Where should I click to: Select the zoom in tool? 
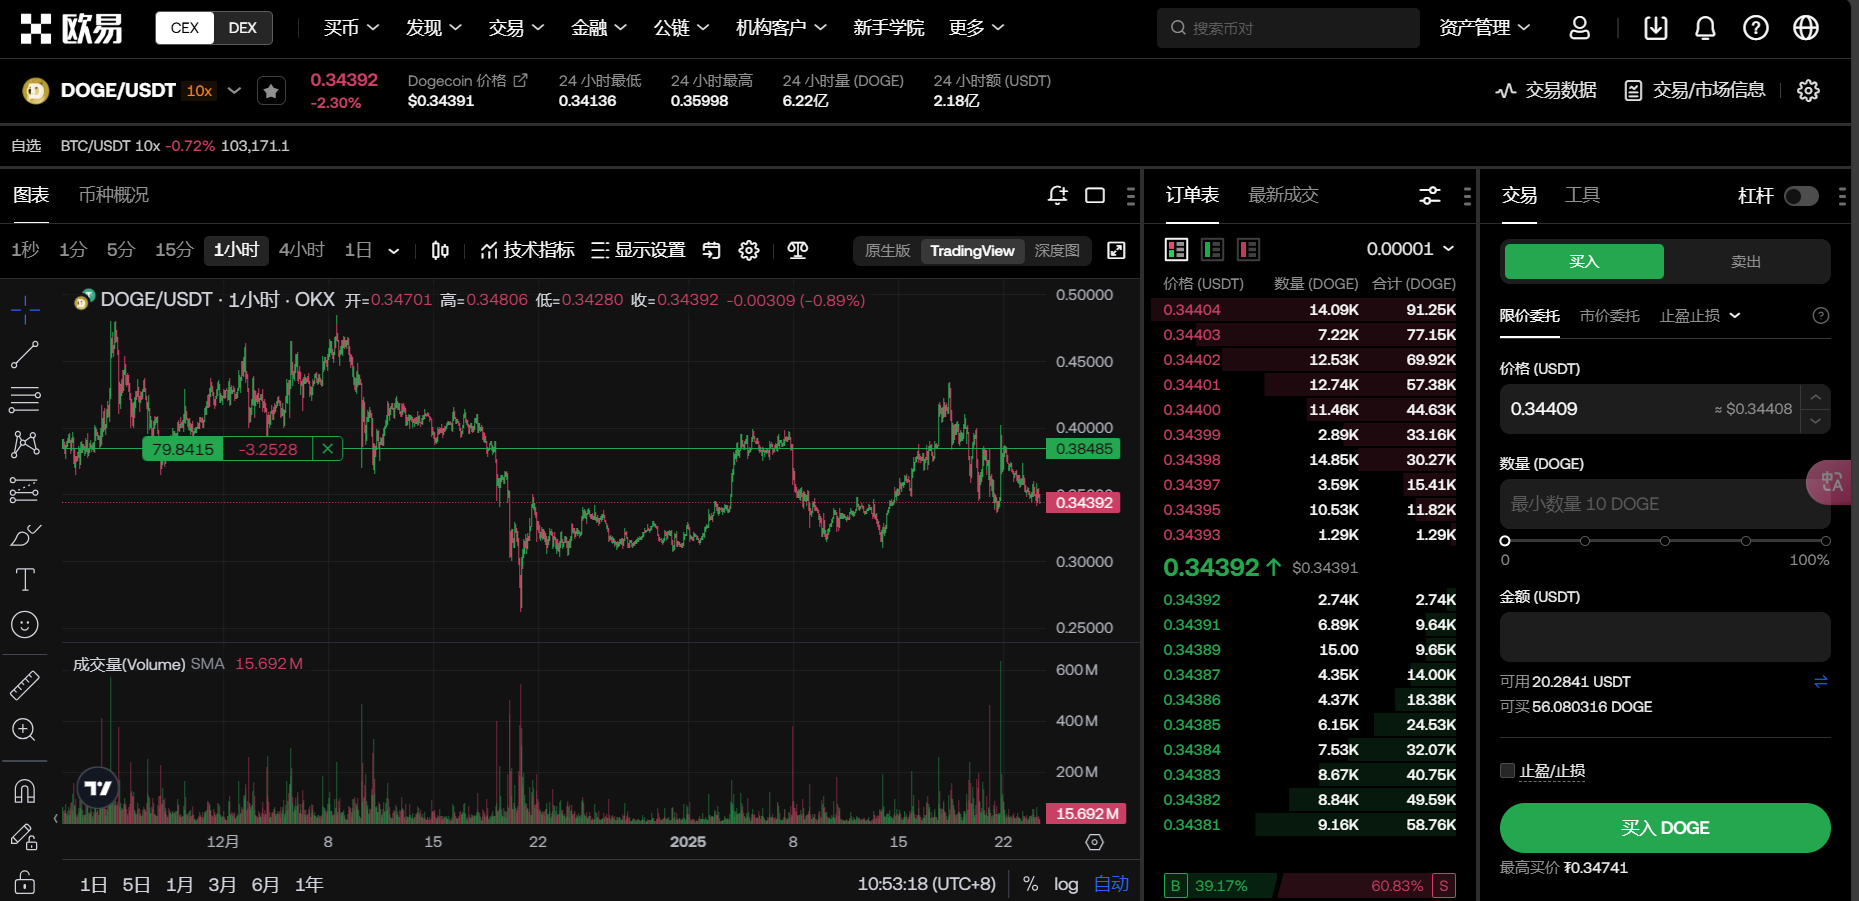point(25,730)
